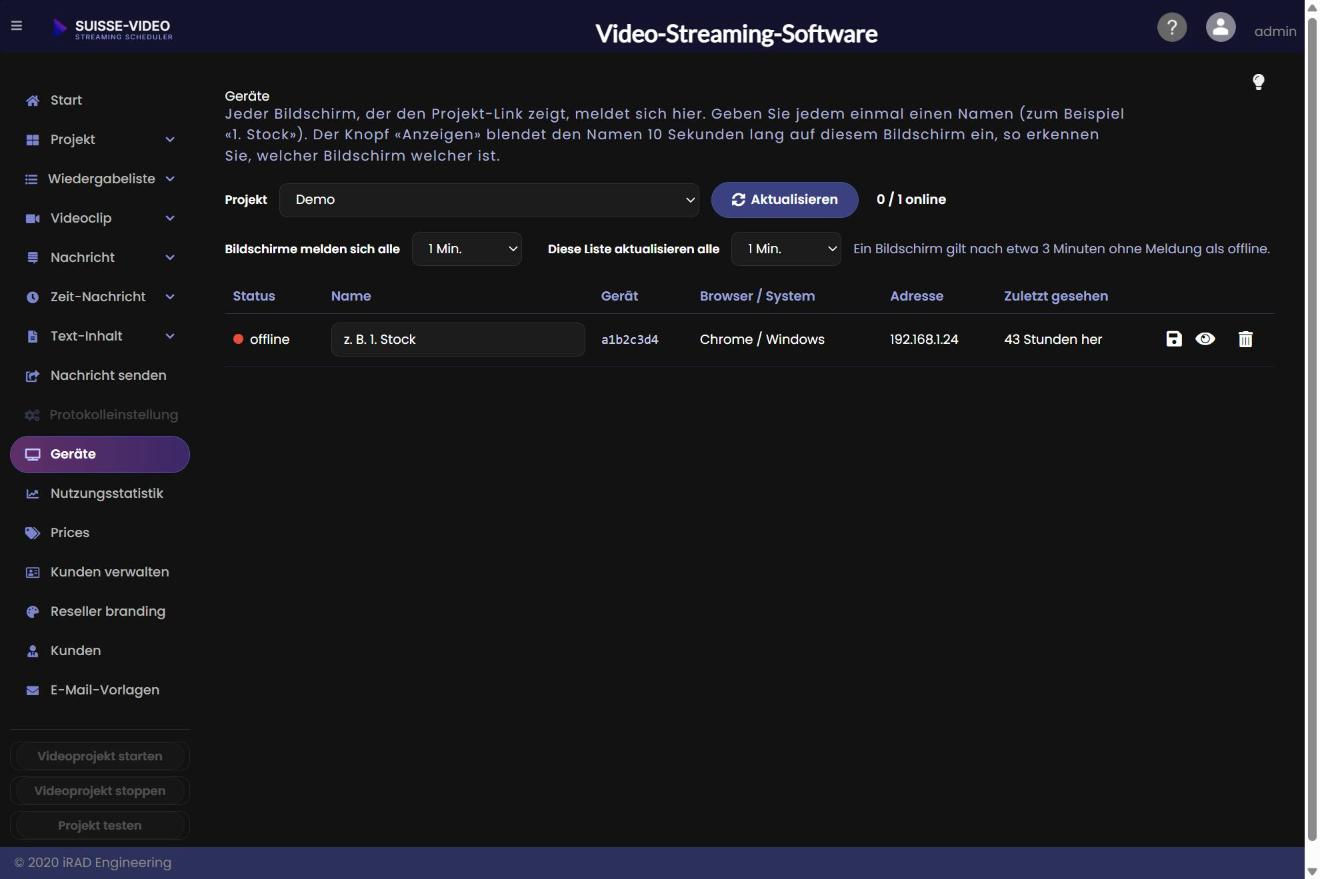The width and height of the screenshot is (1320, 879).
Task: Open Kunden verwalten page
Action: pyautogui.click(x=100, y=572)
